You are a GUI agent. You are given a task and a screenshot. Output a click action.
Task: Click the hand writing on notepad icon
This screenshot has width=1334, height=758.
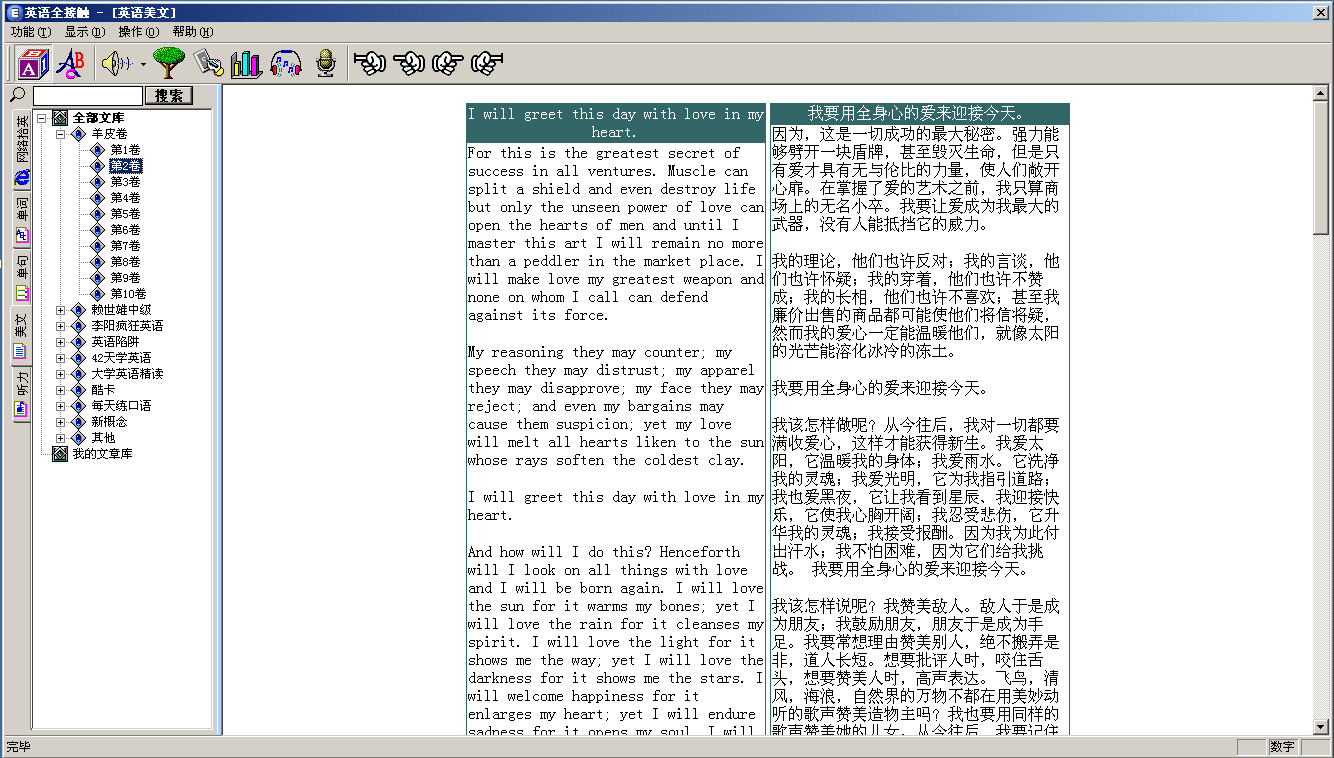[208, 64]
